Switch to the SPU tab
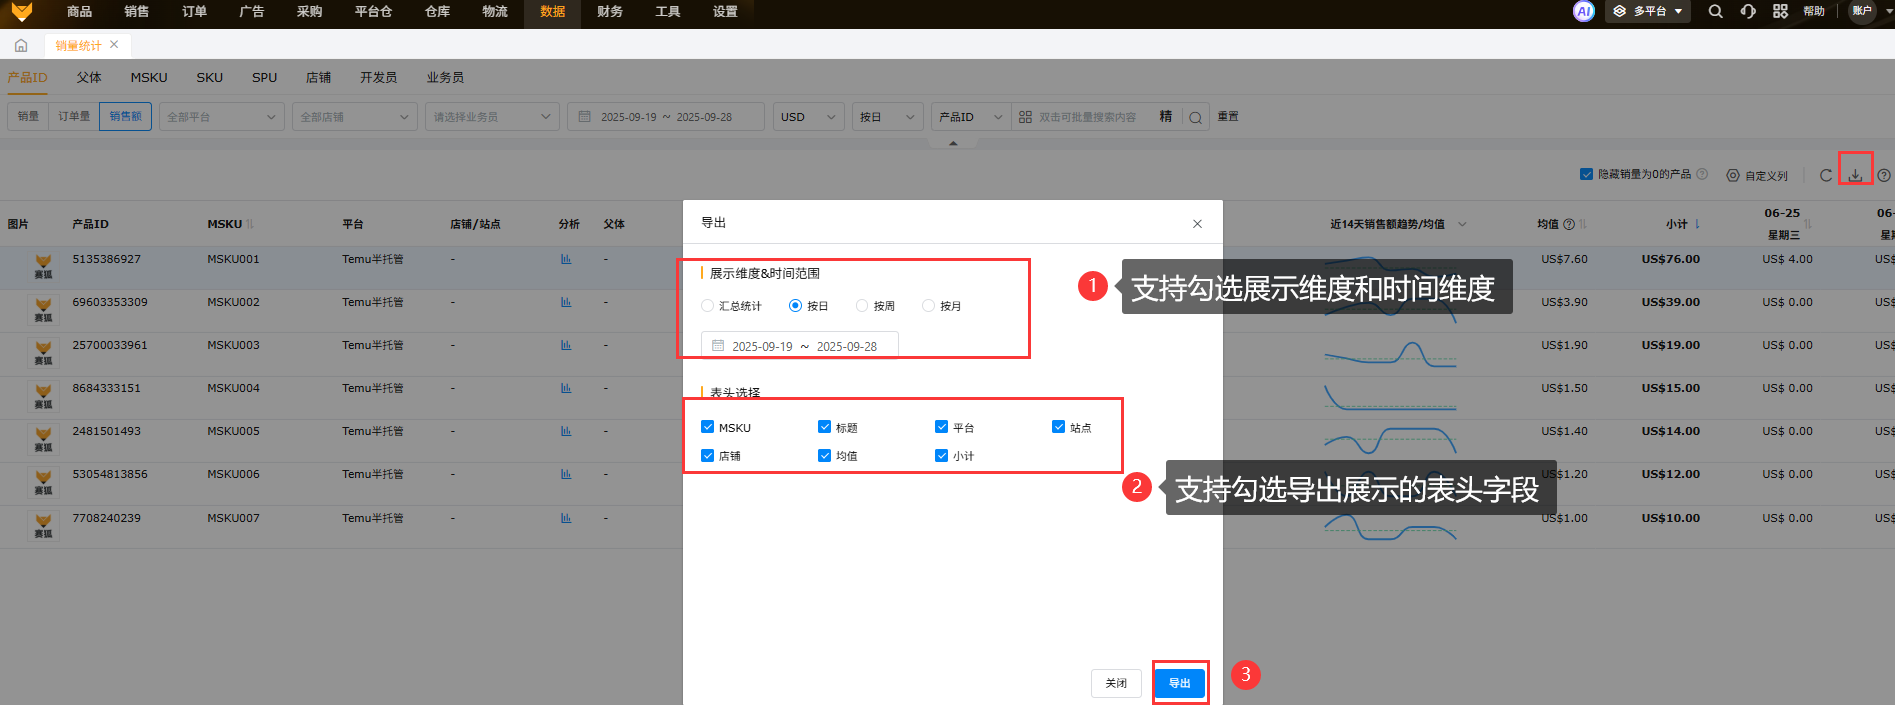1895x705 pixels. point(265,77)
